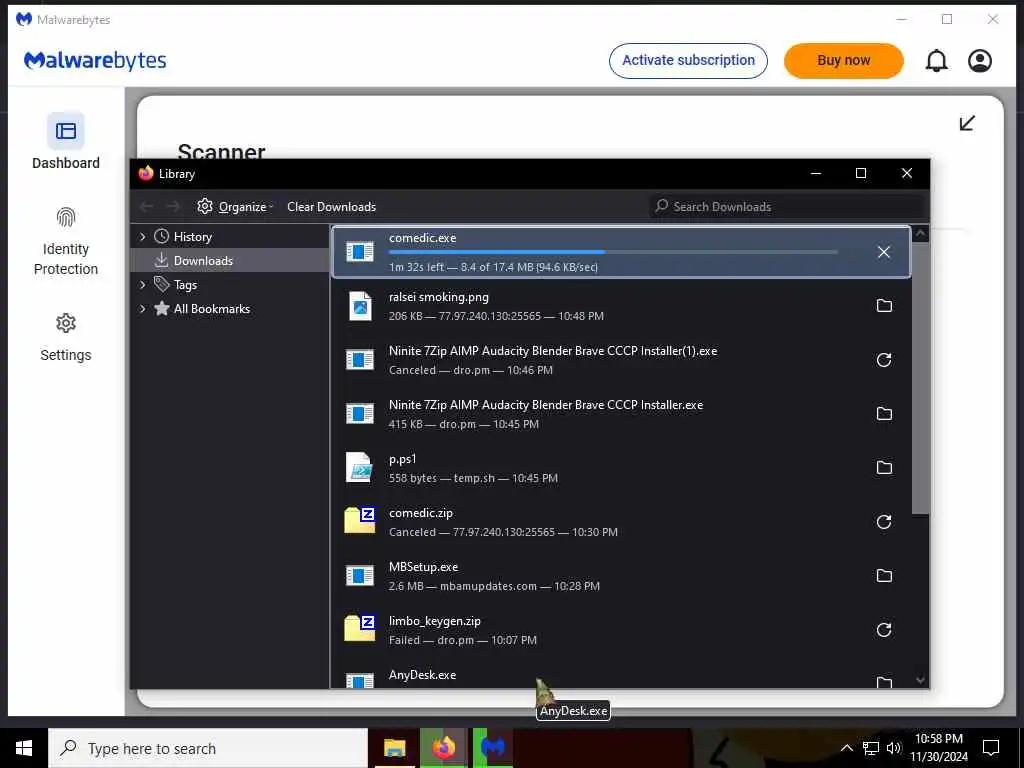The height and width of the screenshot is (768, 1024).
Task: Open containing folder for p.ps1
Action: tap(884, 468)
